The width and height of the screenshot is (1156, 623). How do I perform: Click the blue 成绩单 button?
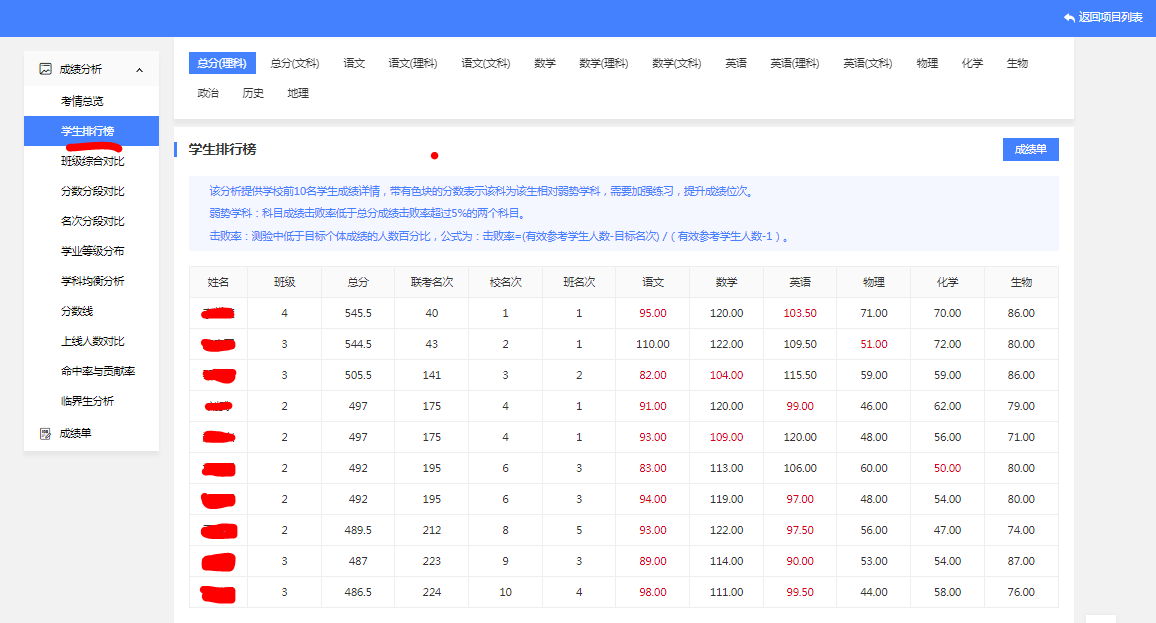pos(1030,149)
